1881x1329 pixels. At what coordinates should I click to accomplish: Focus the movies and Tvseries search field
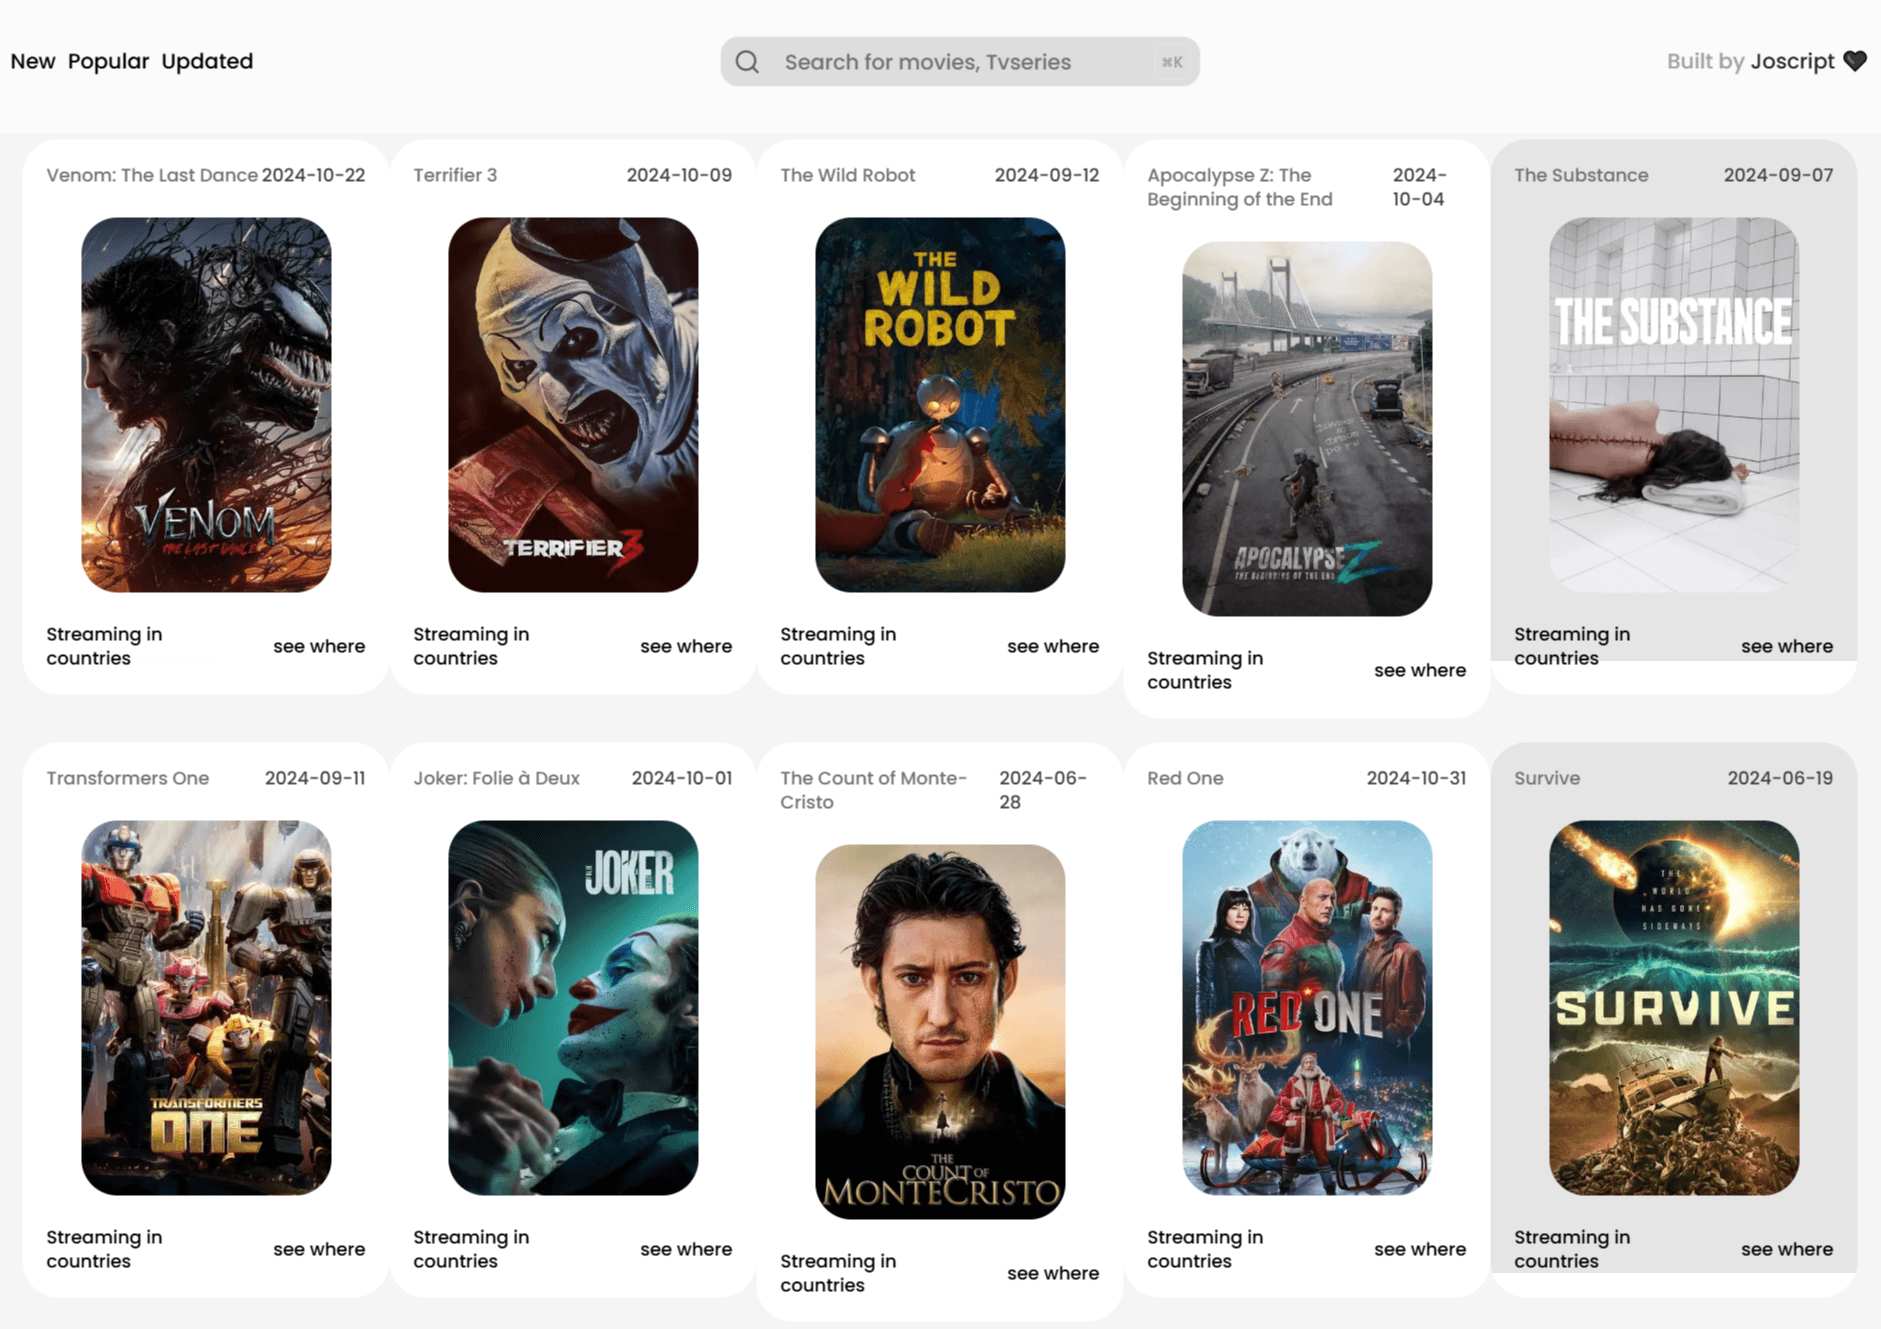pyautogui.click(x=960, y=62)
